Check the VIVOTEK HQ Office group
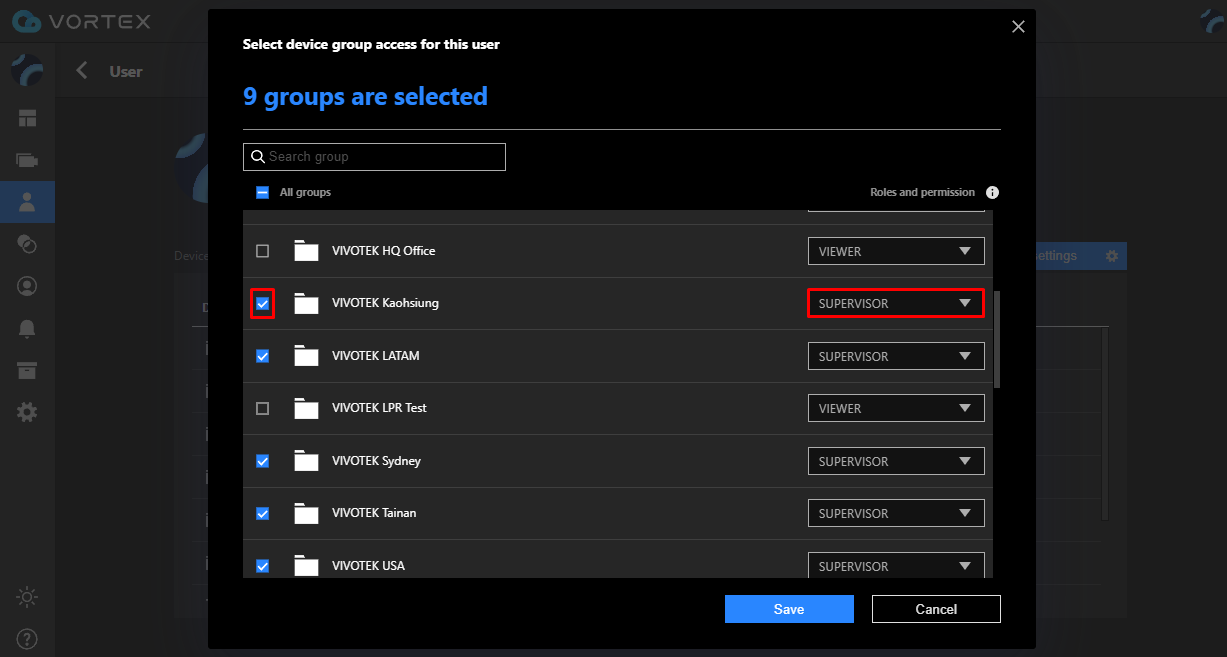1227x657 pixels. pyautogui.click(x=263, y=251)
